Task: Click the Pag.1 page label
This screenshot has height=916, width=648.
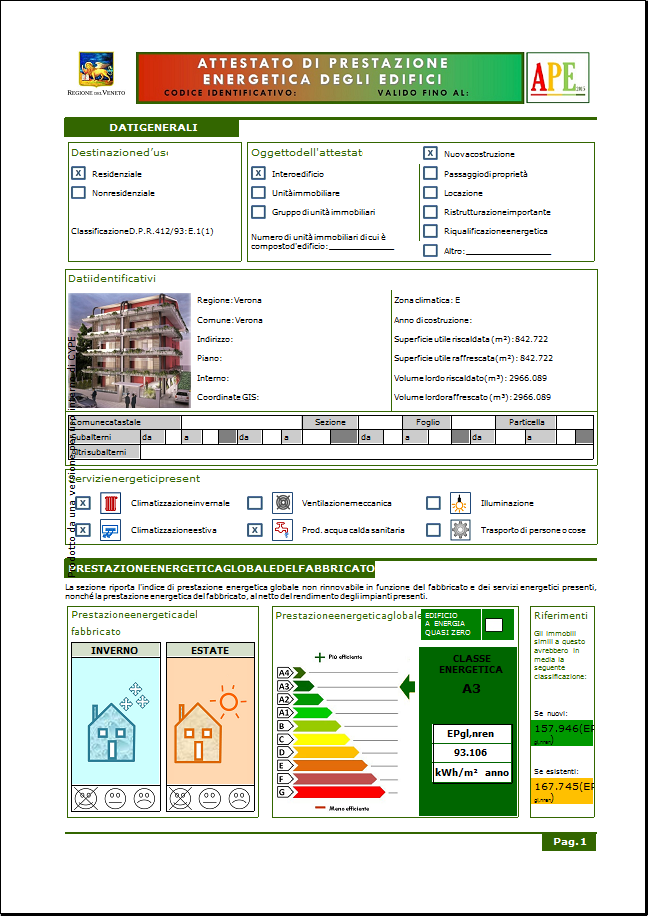Action: click(569, 842)
